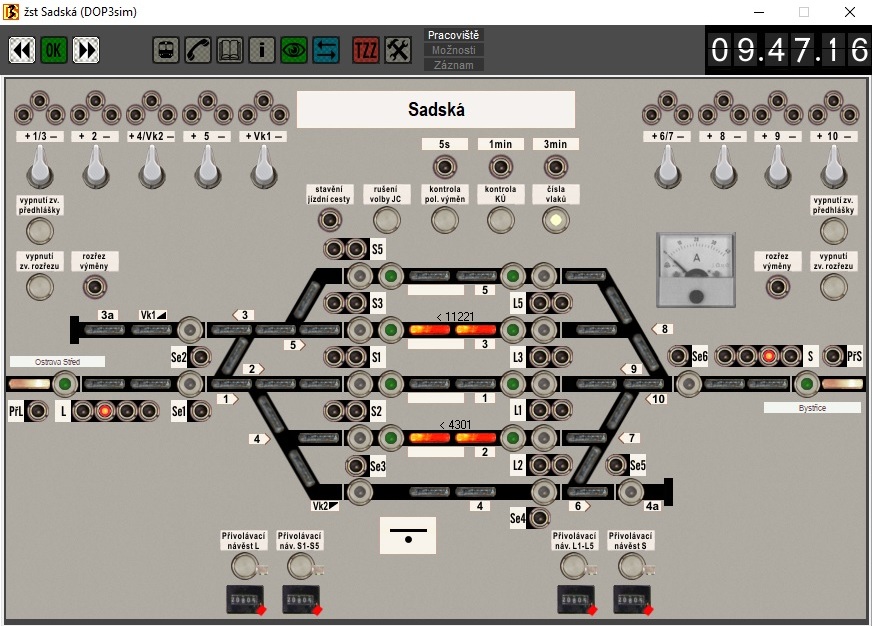
Task: Select the Pracoviště menu item
Action: click(453, 35)
